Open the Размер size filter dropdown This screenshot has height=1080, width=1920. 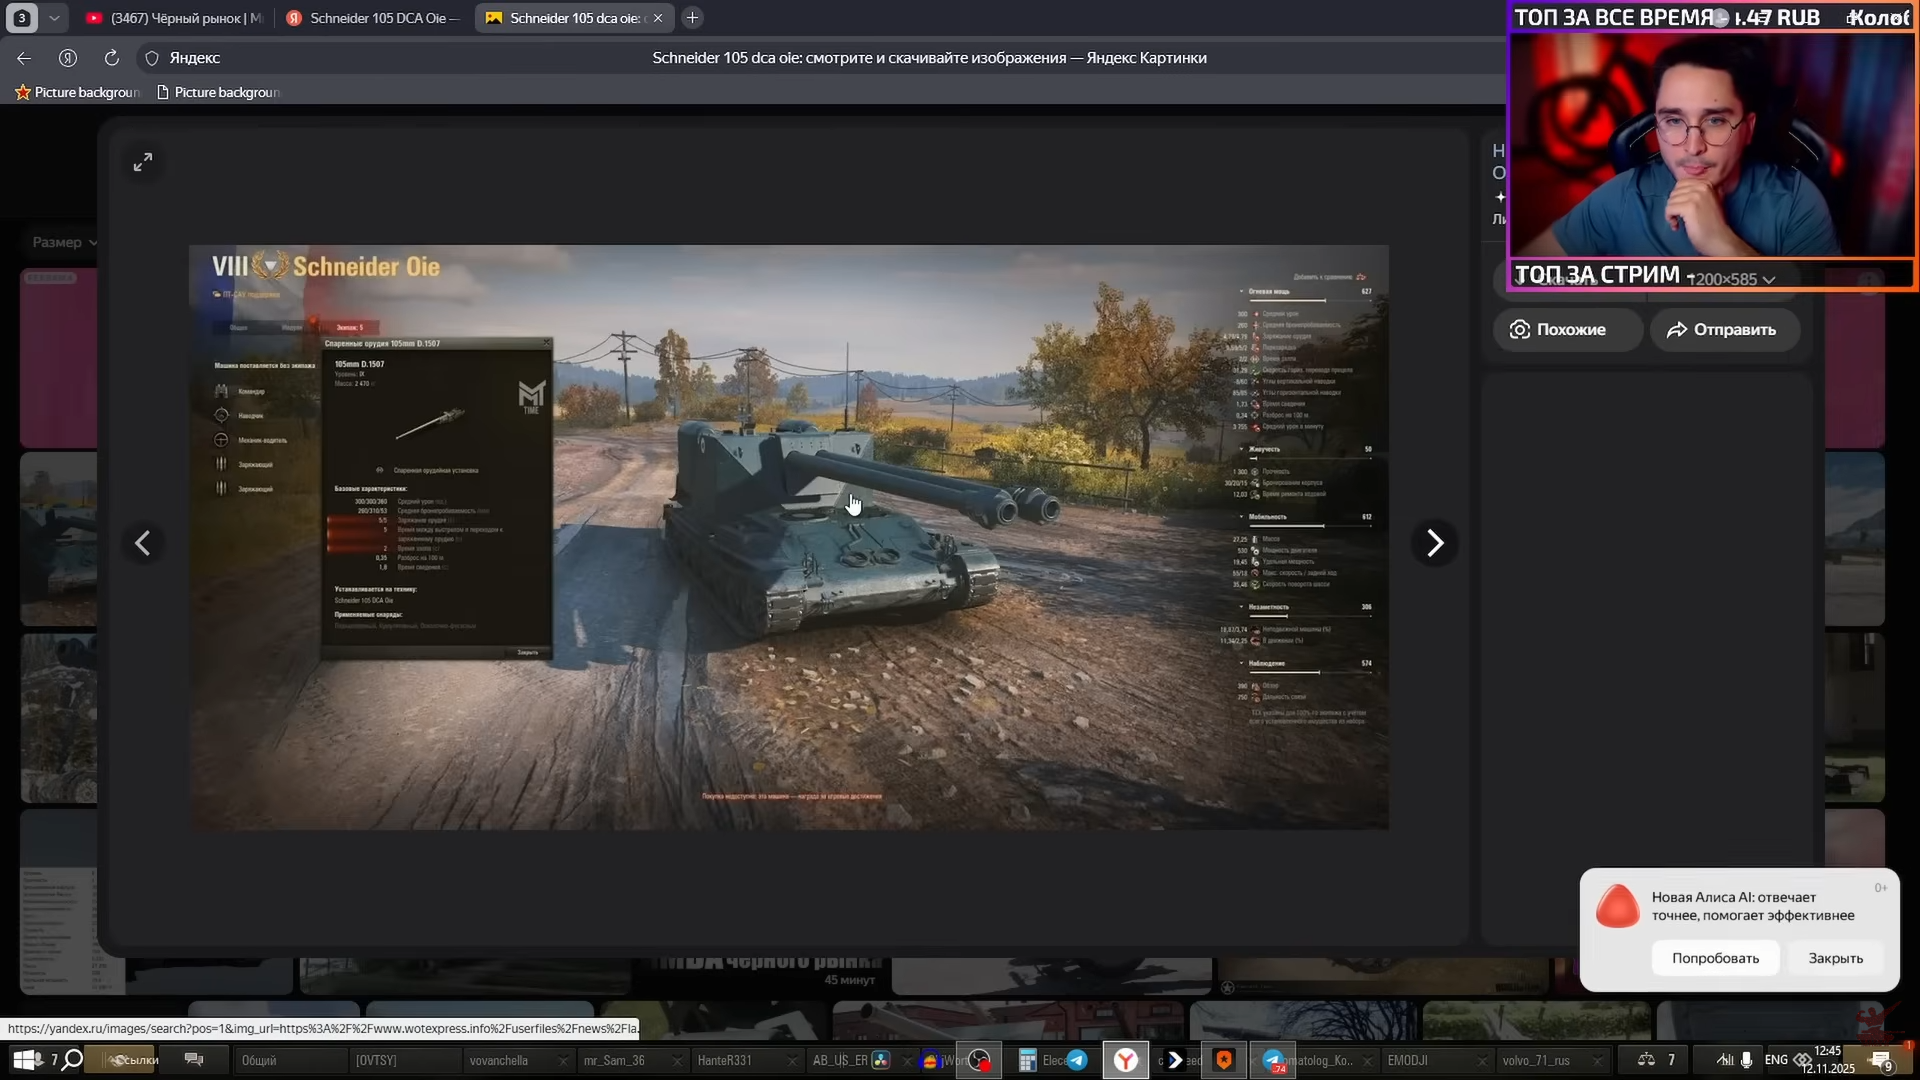pyautogui.click(x=64, y=242)
